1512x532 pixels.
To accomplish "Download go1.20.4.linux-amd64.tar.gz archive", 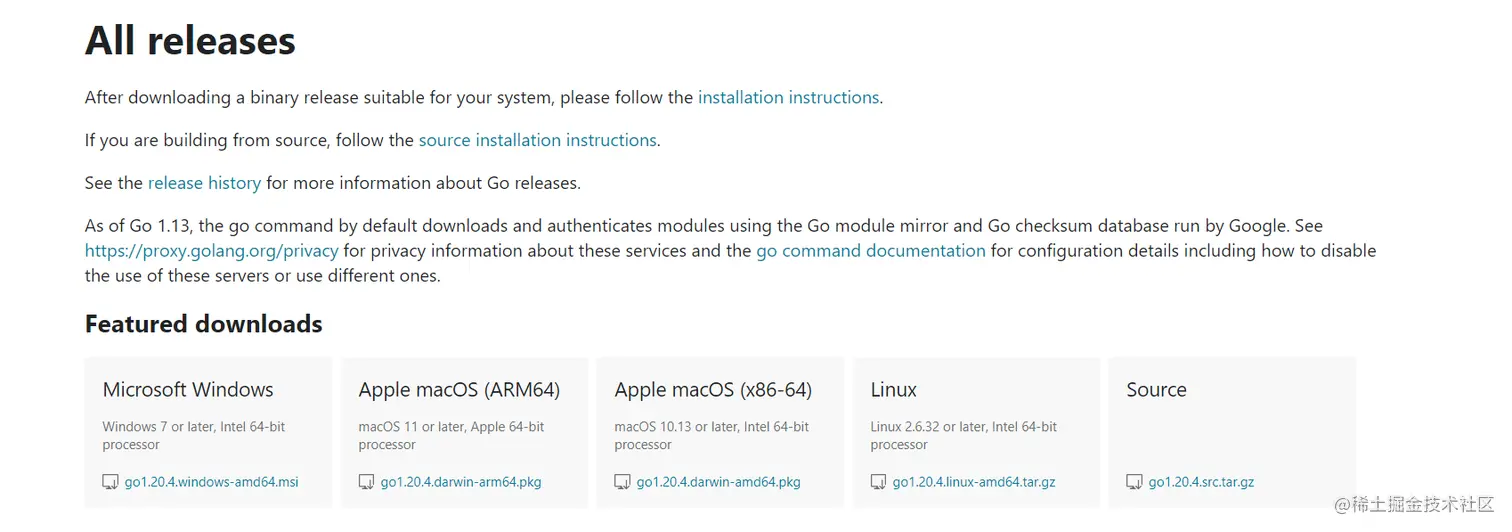I will [x=973, y=482].
